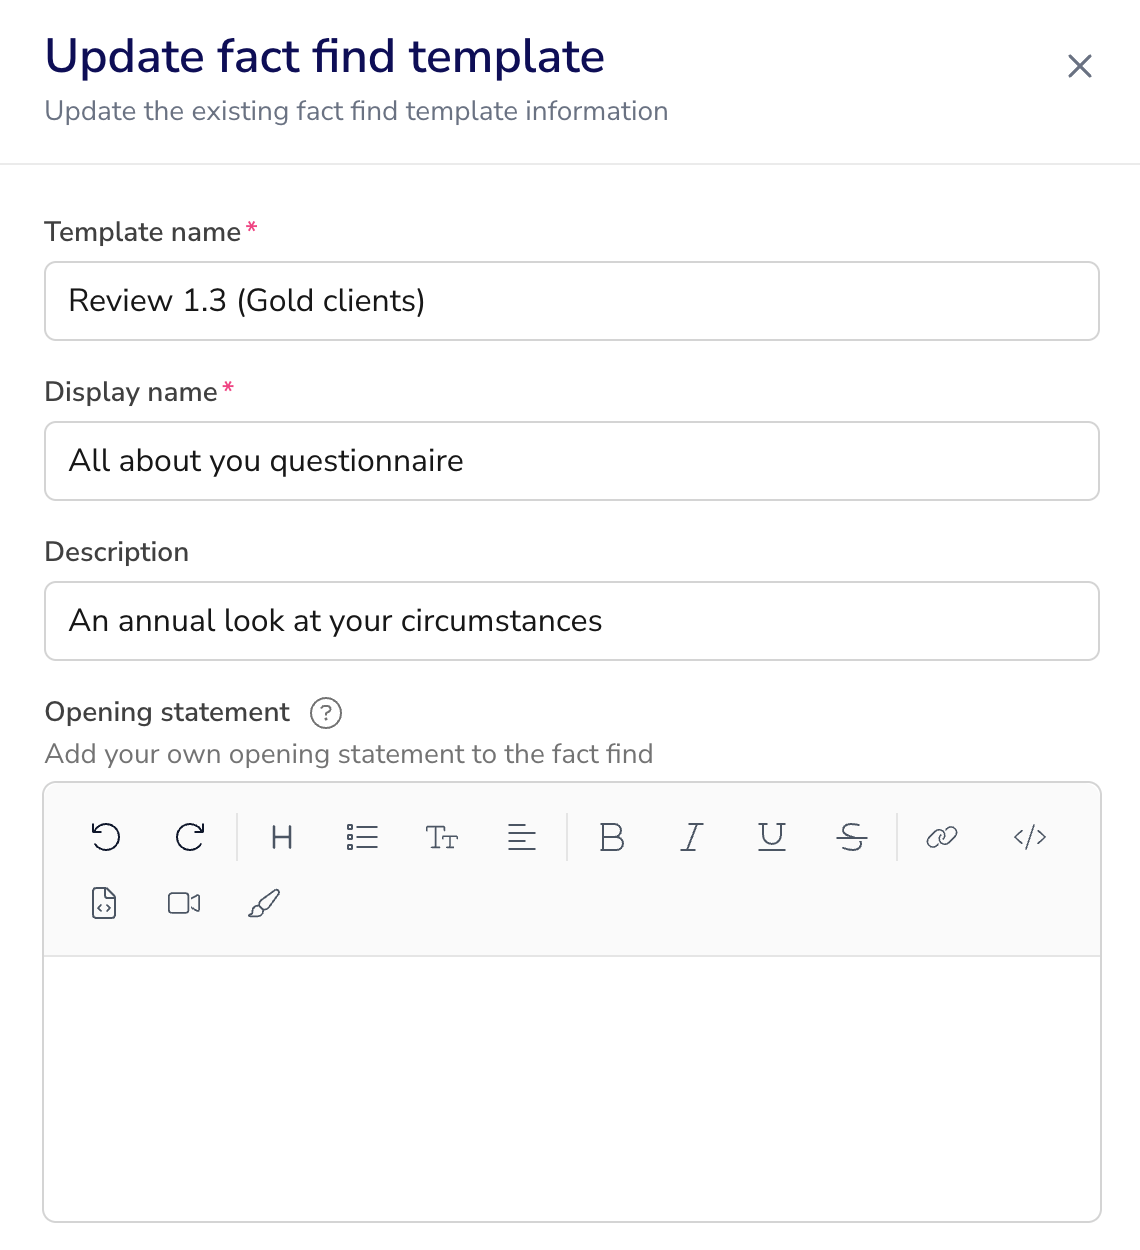Click the redo icon in editor toolbar
The height and width of the screenshot is (1250, 1140).
coord(190,837)
